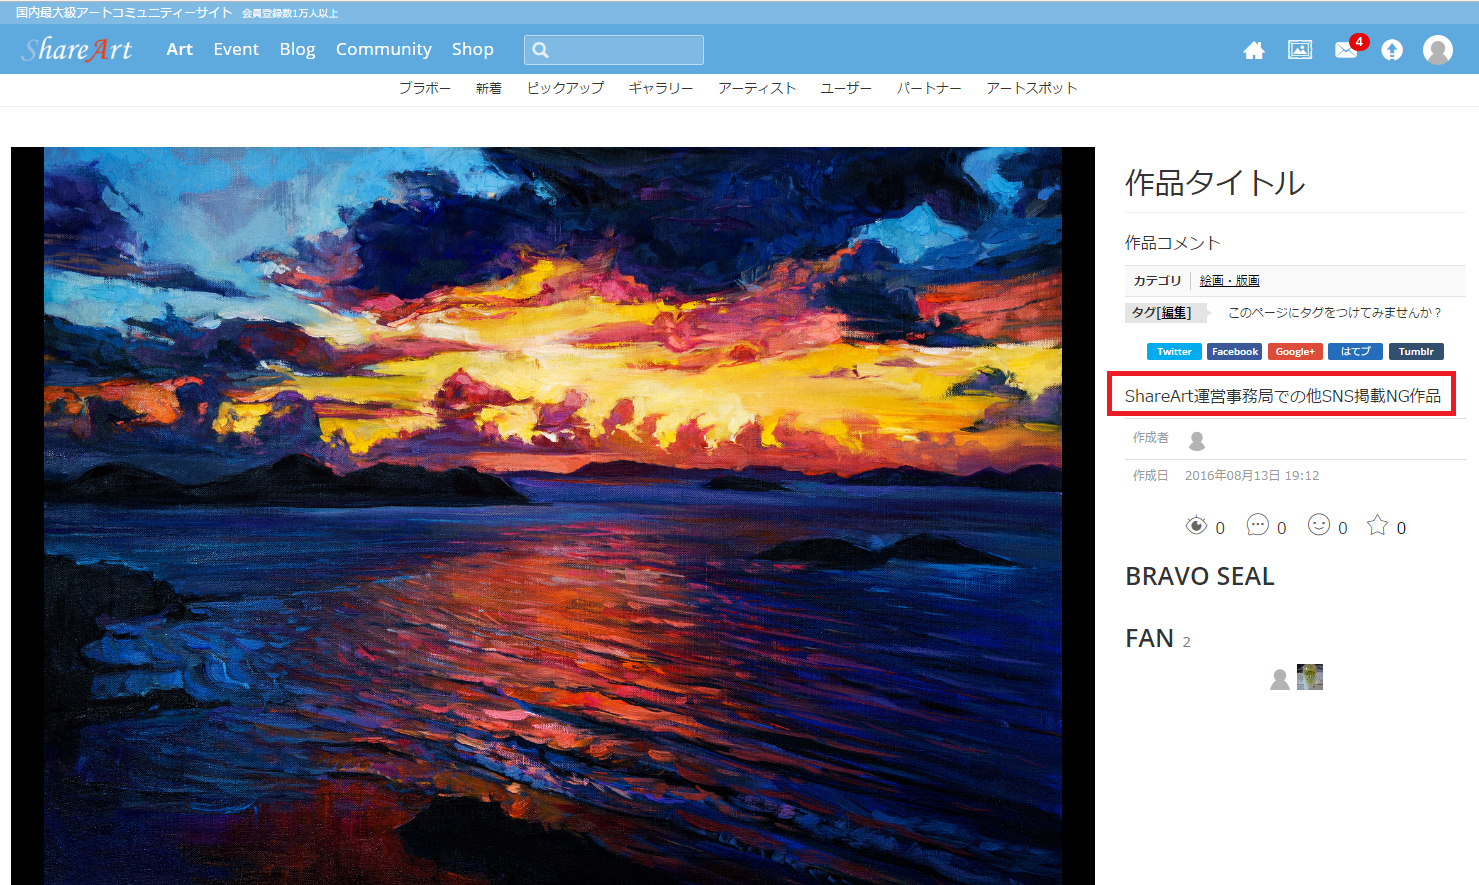Viewport: 1479px width, 885px height.
Task: Go to home via house icon
Action: 1254,50
